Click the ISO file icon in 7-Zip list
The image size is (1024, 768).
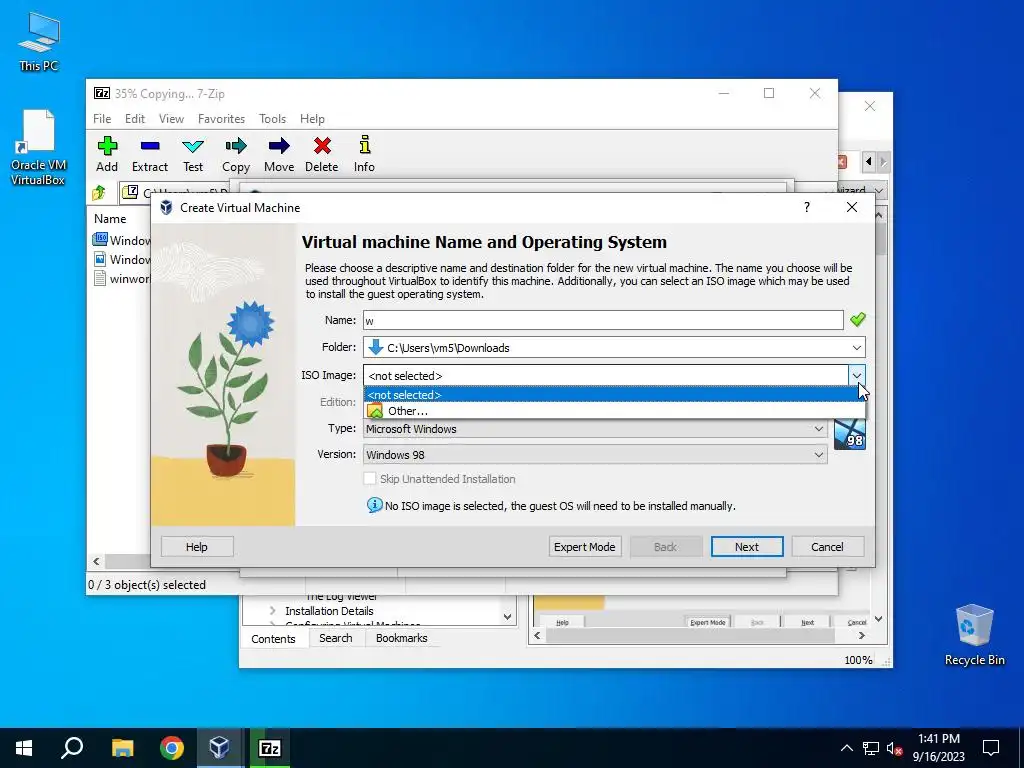(x=100, y=240)
